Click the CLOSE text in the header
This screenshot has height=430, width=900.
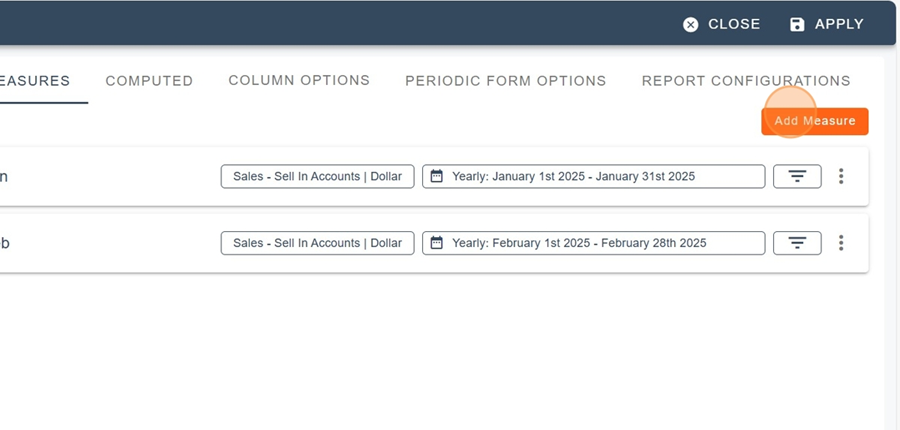click(x=734, y=24)
